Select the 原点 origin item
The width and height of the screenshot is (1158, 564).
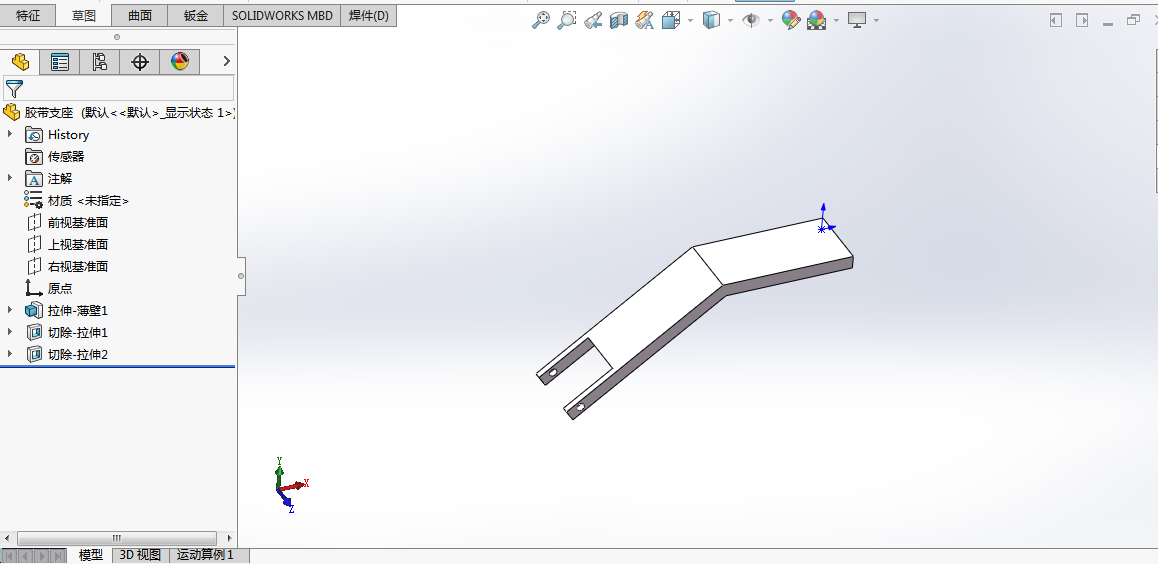point(60,289)
